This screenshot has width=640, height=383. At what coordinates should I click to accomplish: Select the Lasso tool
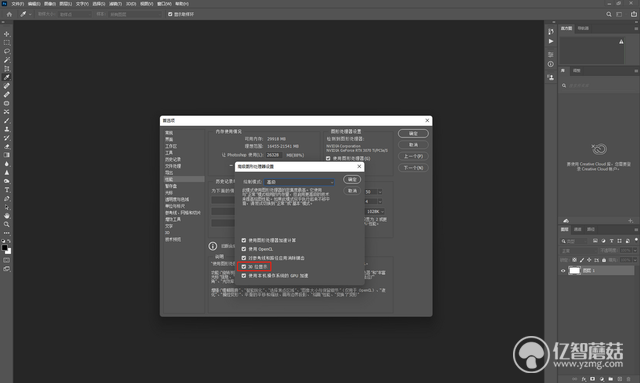tap(7, 51)
